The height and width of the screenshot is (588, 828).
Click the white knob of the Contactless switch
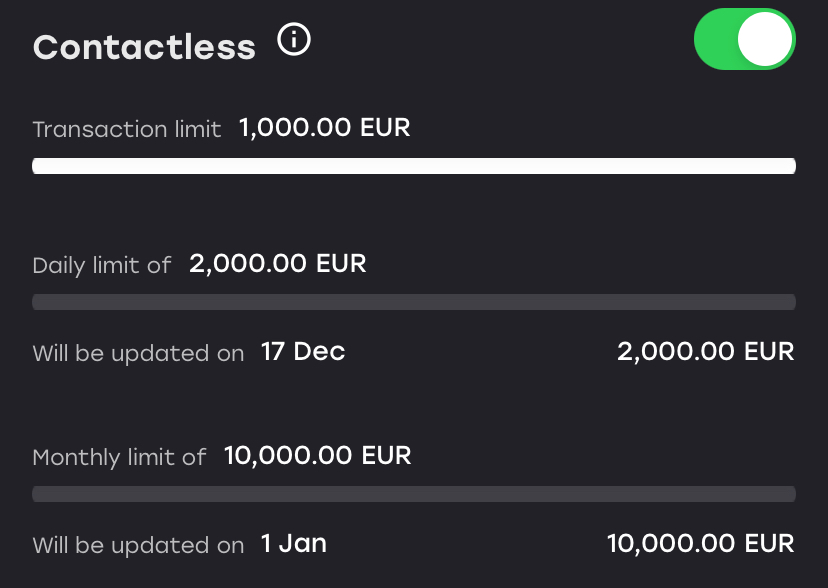(x=765, y=41)
